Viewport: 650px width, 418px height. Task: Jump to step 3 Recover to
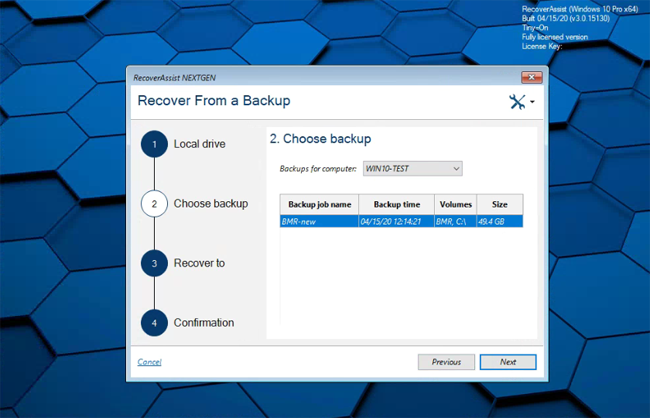click(154, 263)
